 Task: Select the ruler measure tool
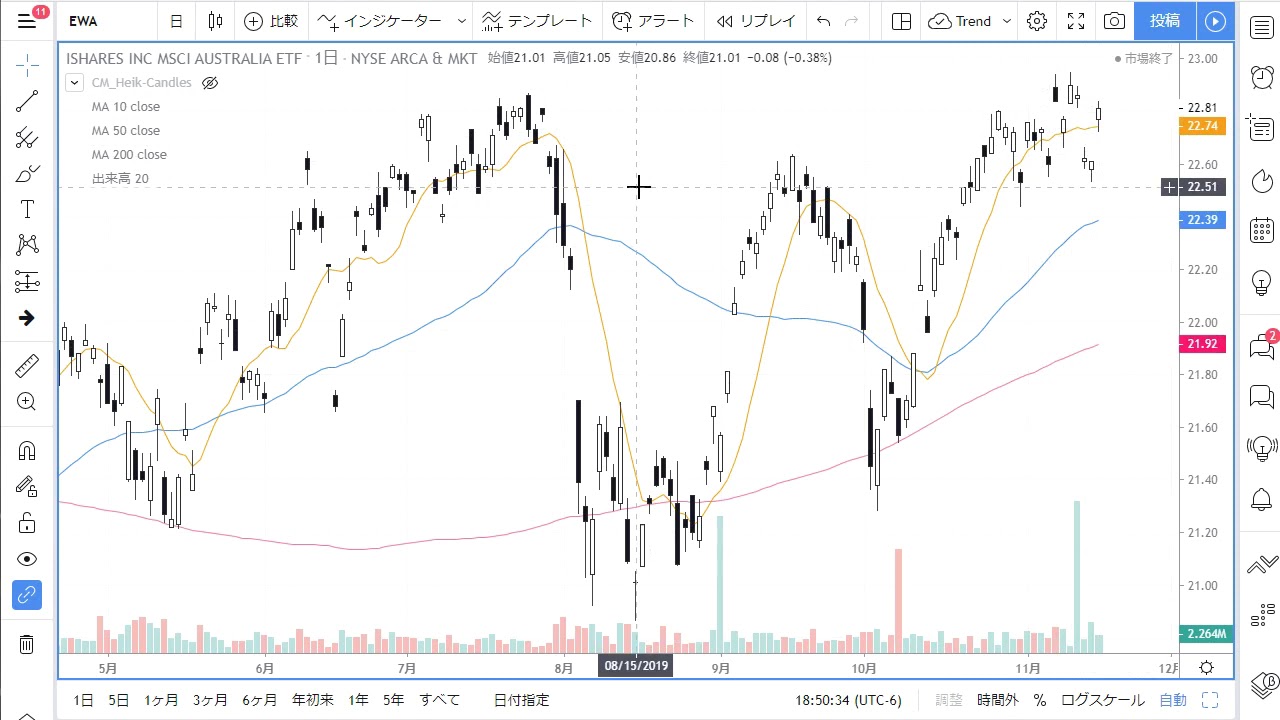(27, 366)
